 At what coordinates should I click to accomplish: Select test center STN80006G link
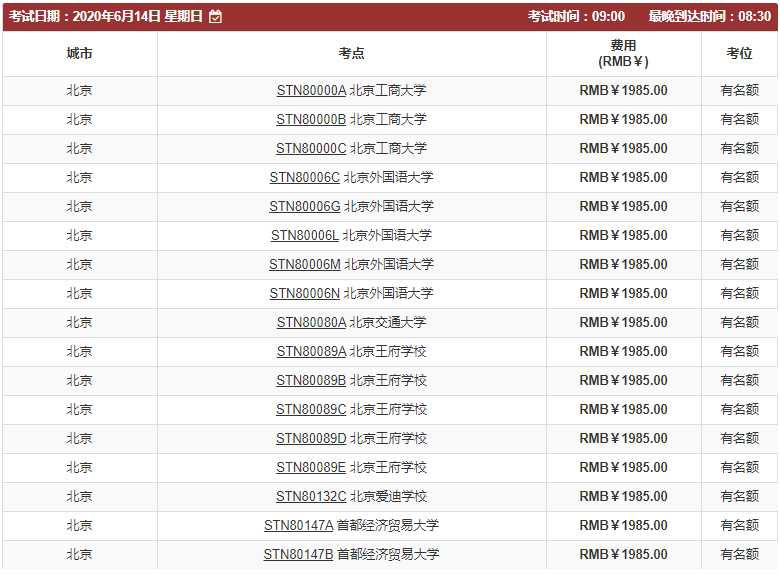(x=305, y=207)
